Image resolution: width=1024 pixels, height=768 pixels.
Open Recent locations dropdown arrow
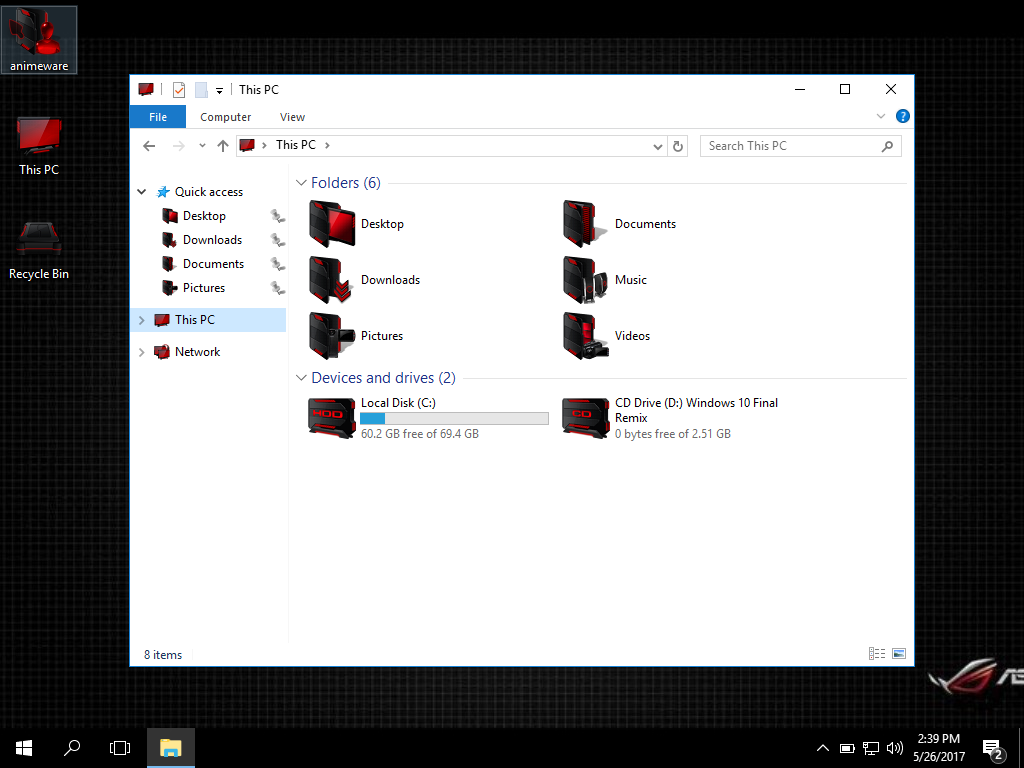[x=202, y=146]
